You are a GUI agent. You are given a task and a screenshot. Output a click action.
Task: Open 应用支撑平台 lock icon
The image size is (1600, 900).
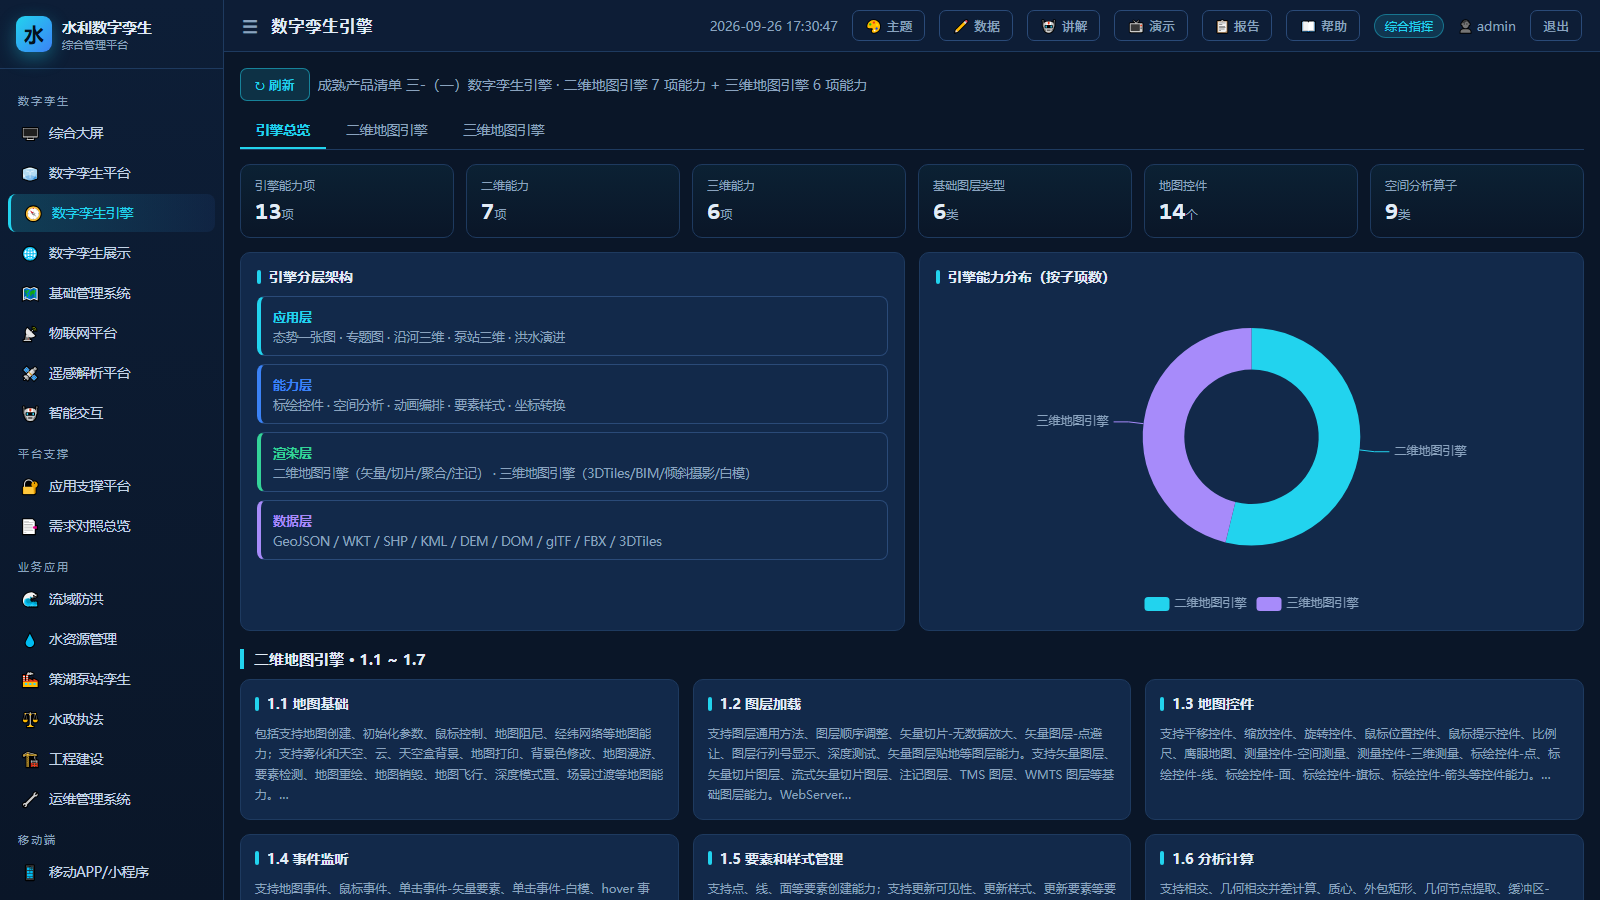pyautogui.click(x=30, y=487)
